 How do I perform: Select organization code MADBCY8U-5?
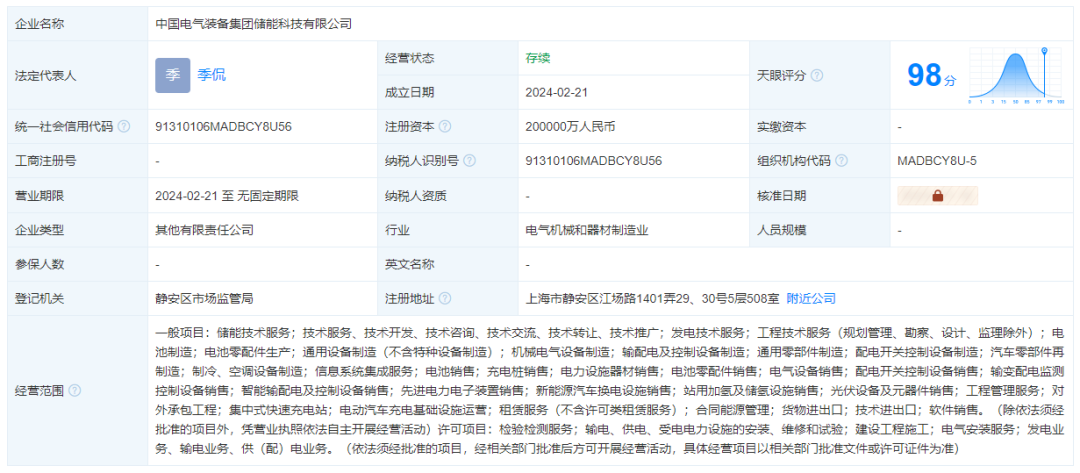(937, 161)
